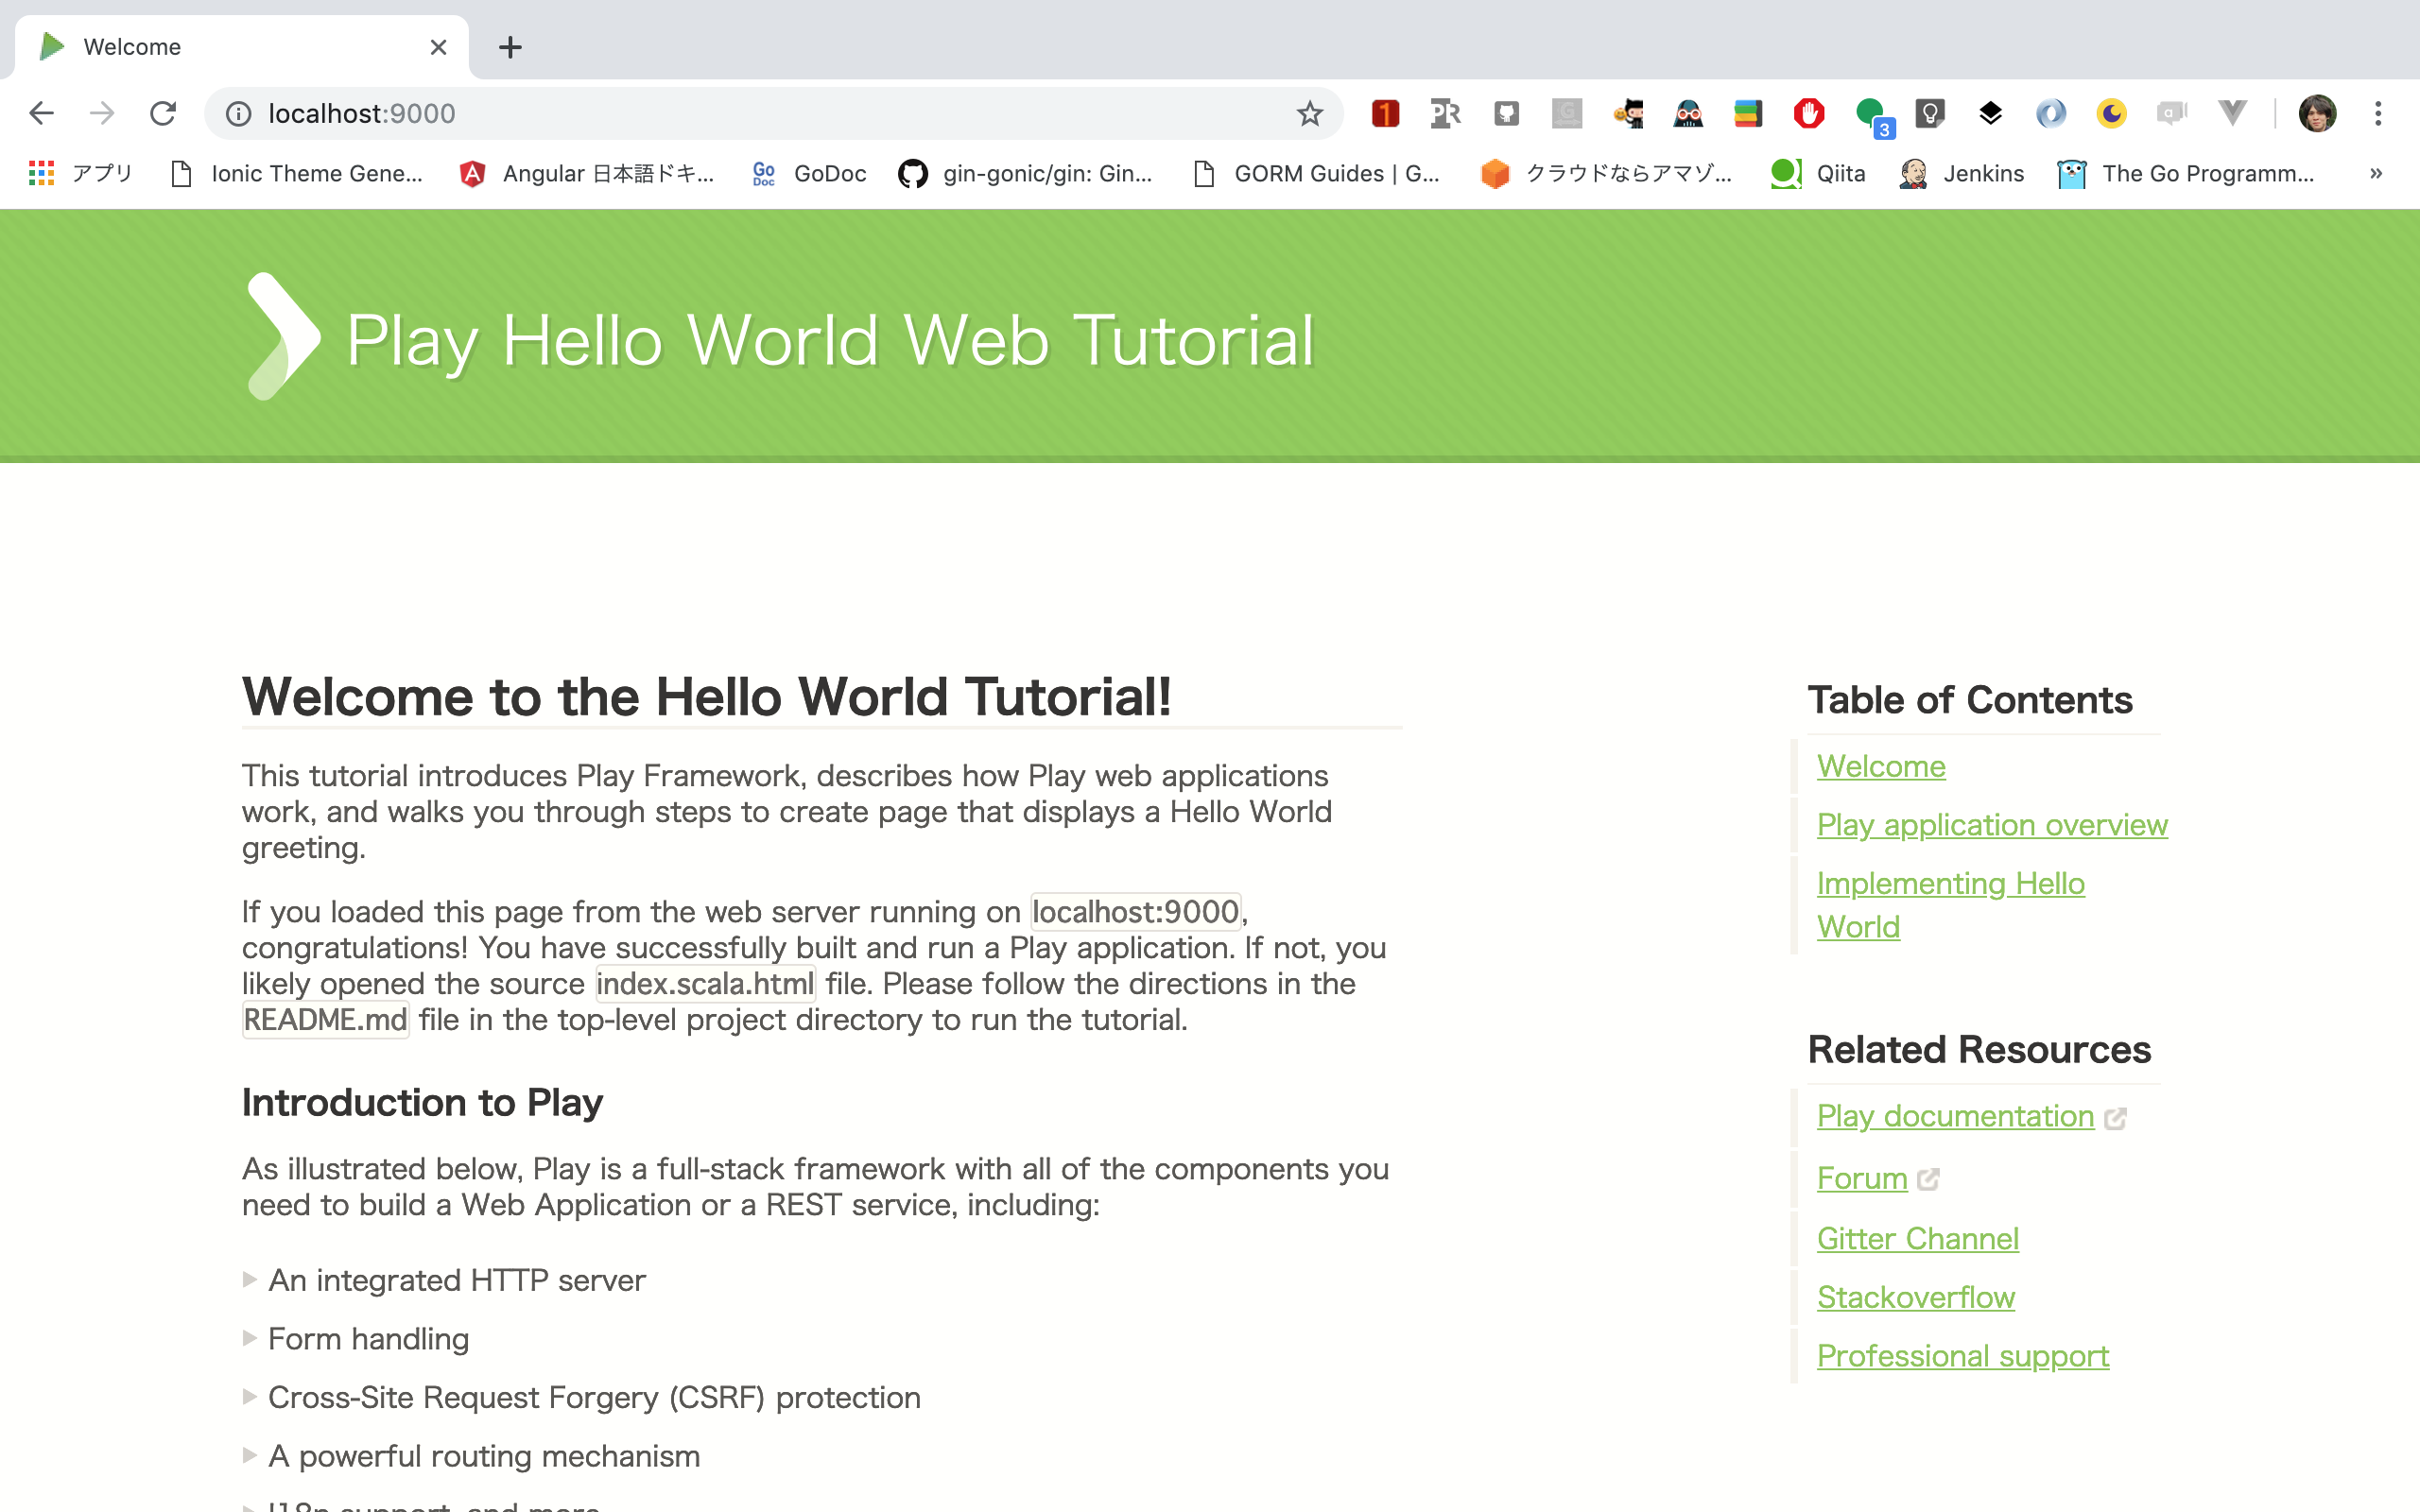Open the Forum resource link
The width and height of the screenshot is (2420, 1512).
(1861, 1178)
